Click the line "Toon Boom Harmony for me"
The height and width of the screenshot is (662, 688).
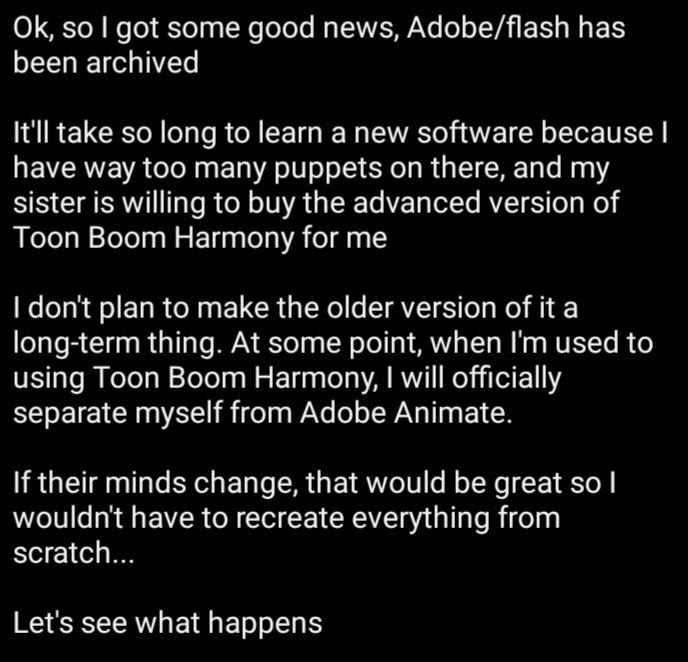[200, 238]
